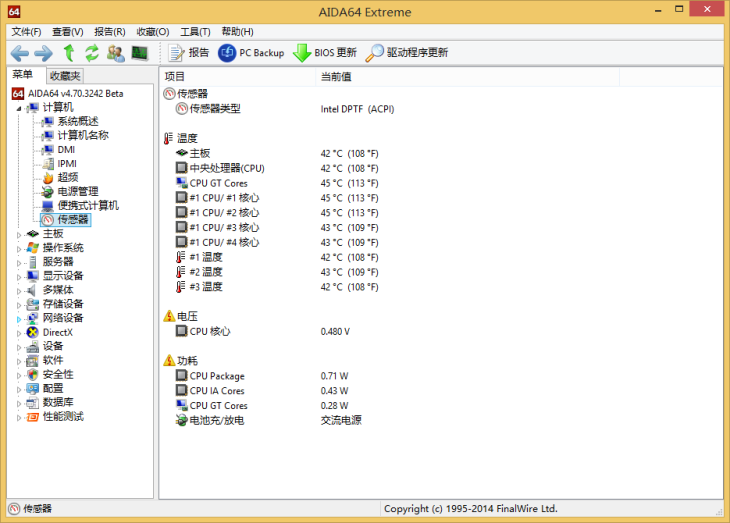The width and height of the screenshot is (730, 523).
Task: Select the 传感器类型 row
Action: (440, 109)
